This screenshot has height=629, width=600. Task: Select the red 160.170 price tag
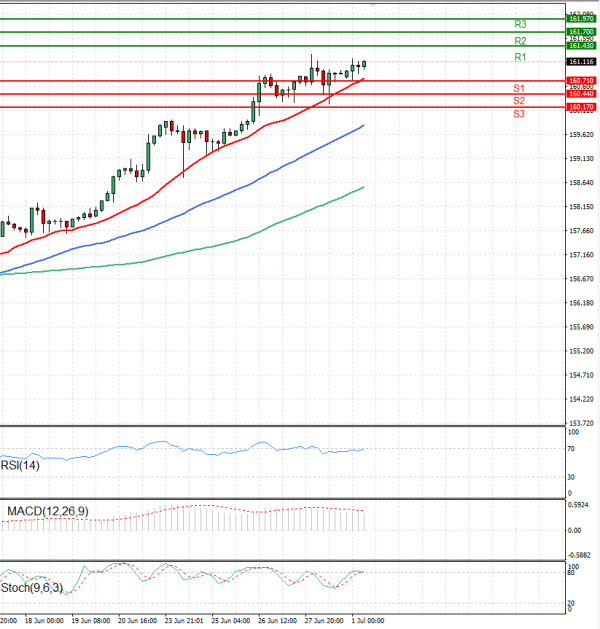pos(581,106)
